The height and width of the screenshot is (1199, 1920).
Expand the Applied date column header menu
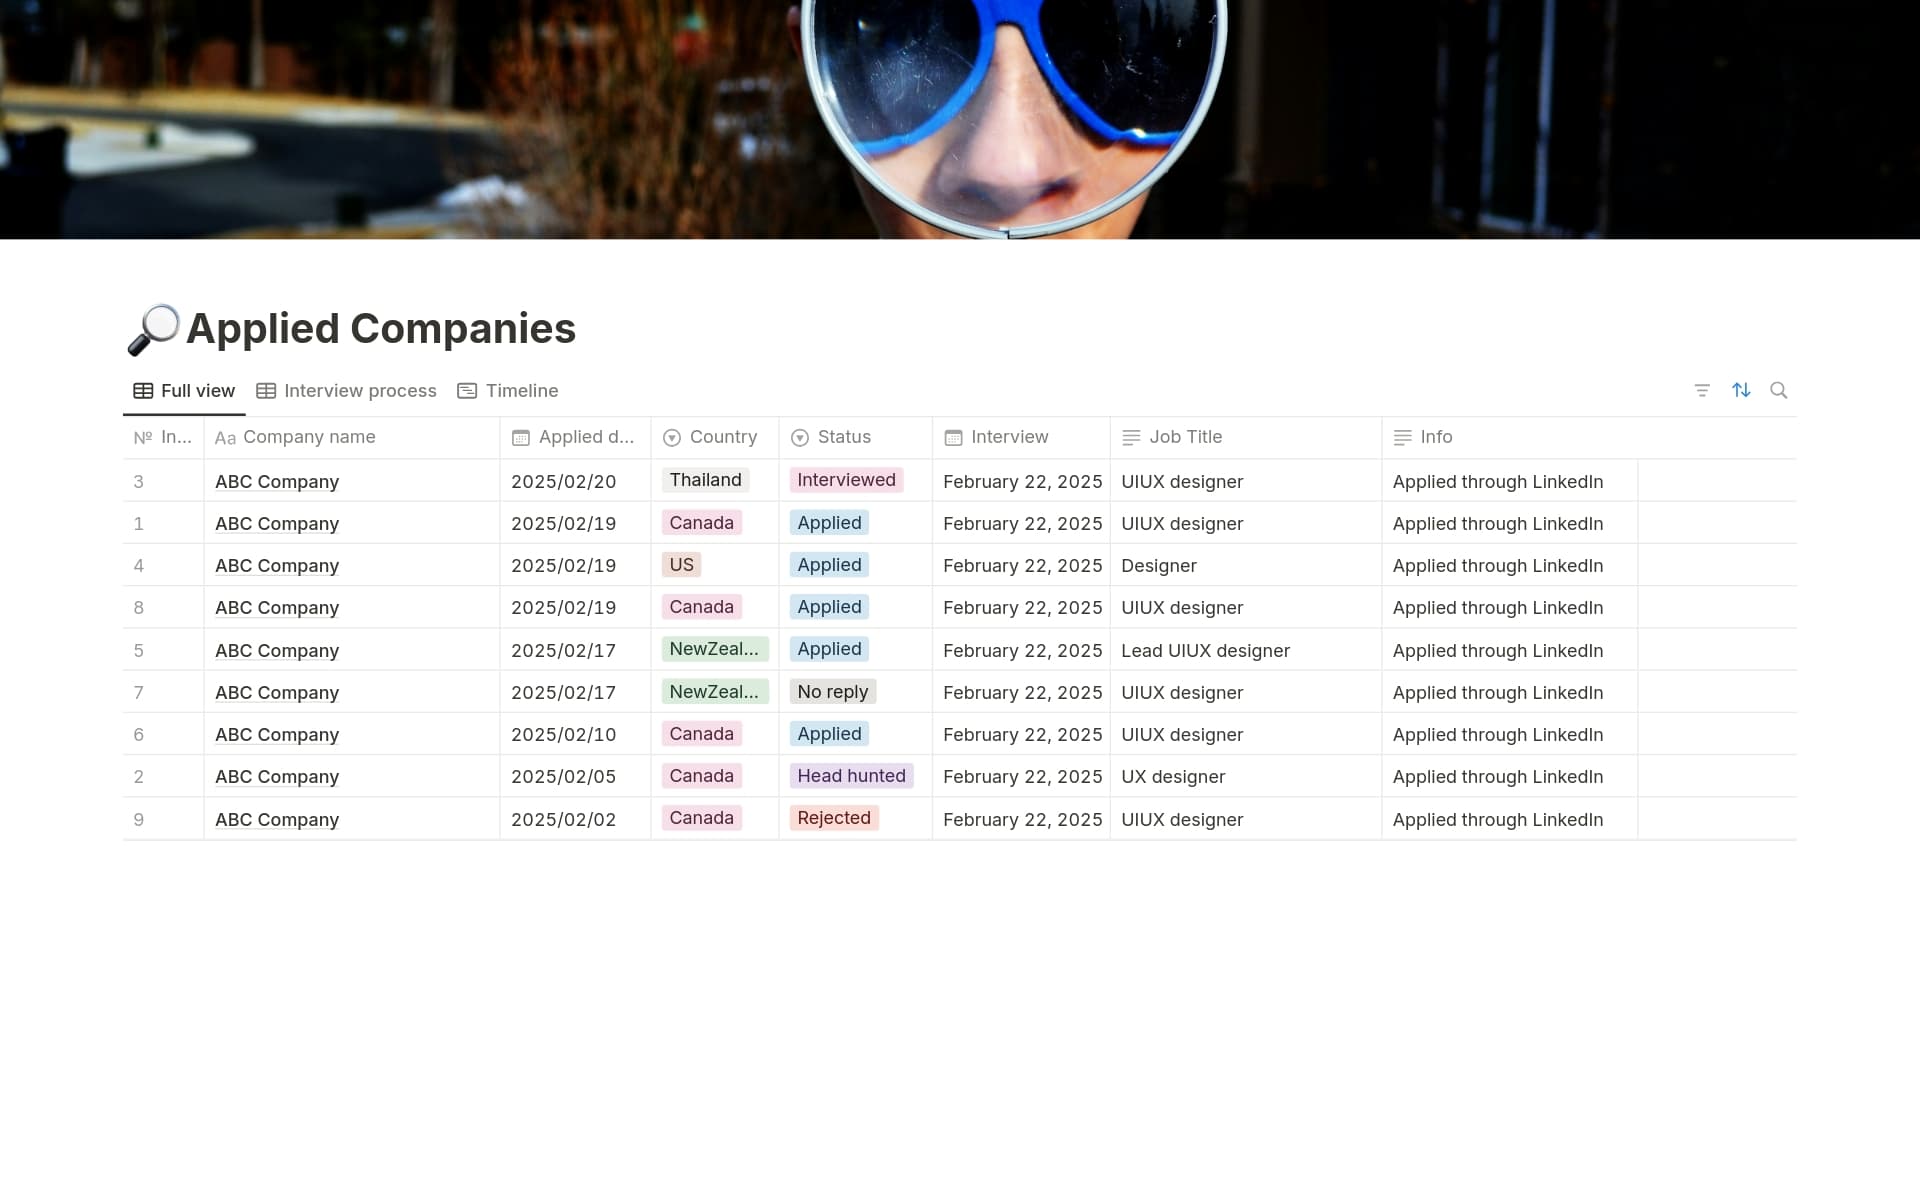pos(585,437)
